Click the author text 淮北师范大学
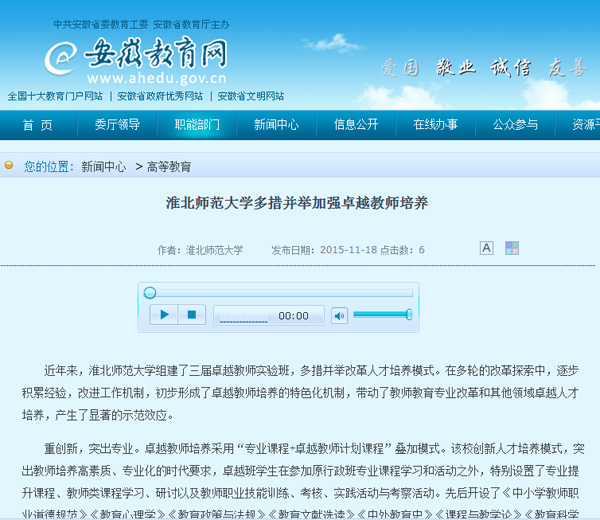This screenshot has width=600, height=520. [x=214, y=250]
